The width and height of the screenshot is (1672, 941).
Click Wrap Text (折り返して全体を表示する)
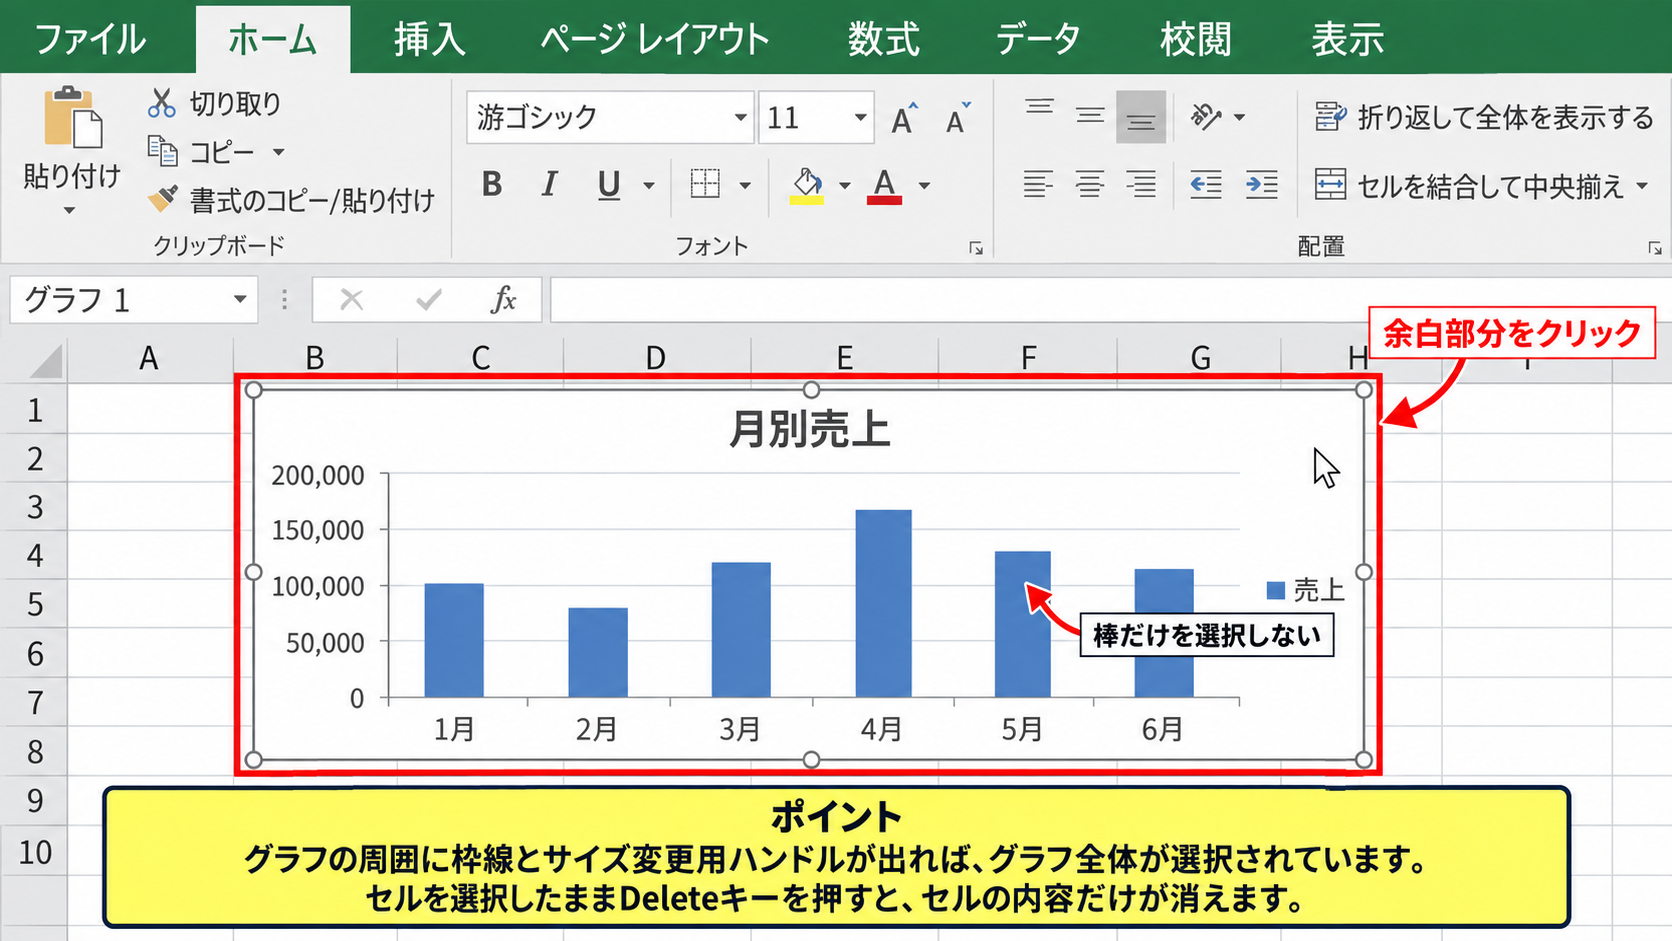1483,117
